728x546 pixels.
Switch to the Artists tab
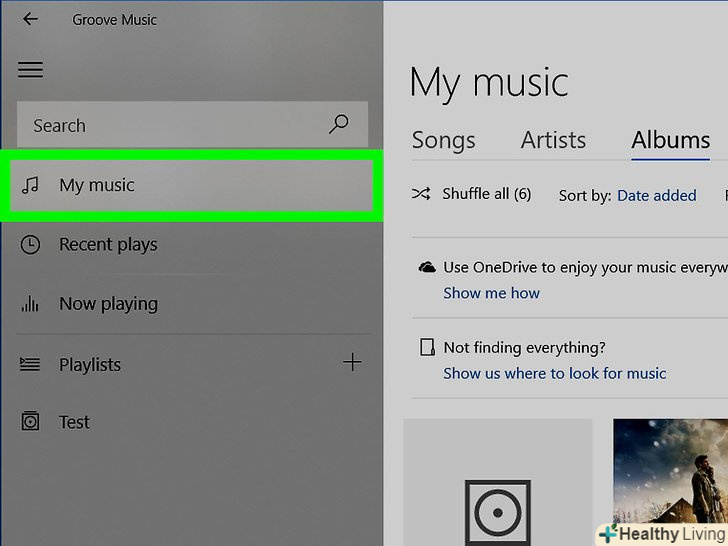553,140
